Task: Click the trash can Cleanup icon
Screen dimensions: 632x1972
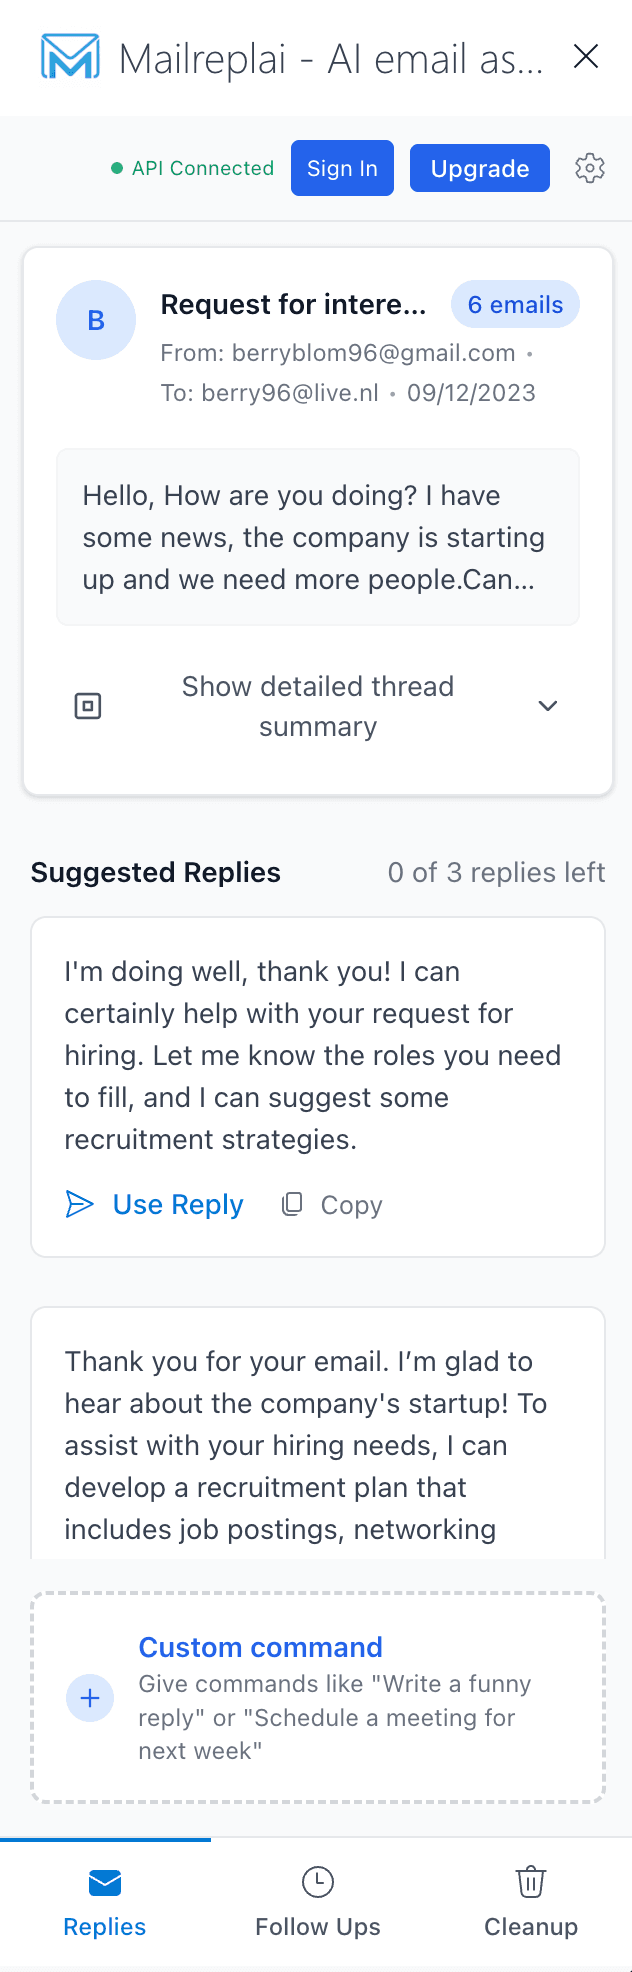Action: pos(531,1881)
